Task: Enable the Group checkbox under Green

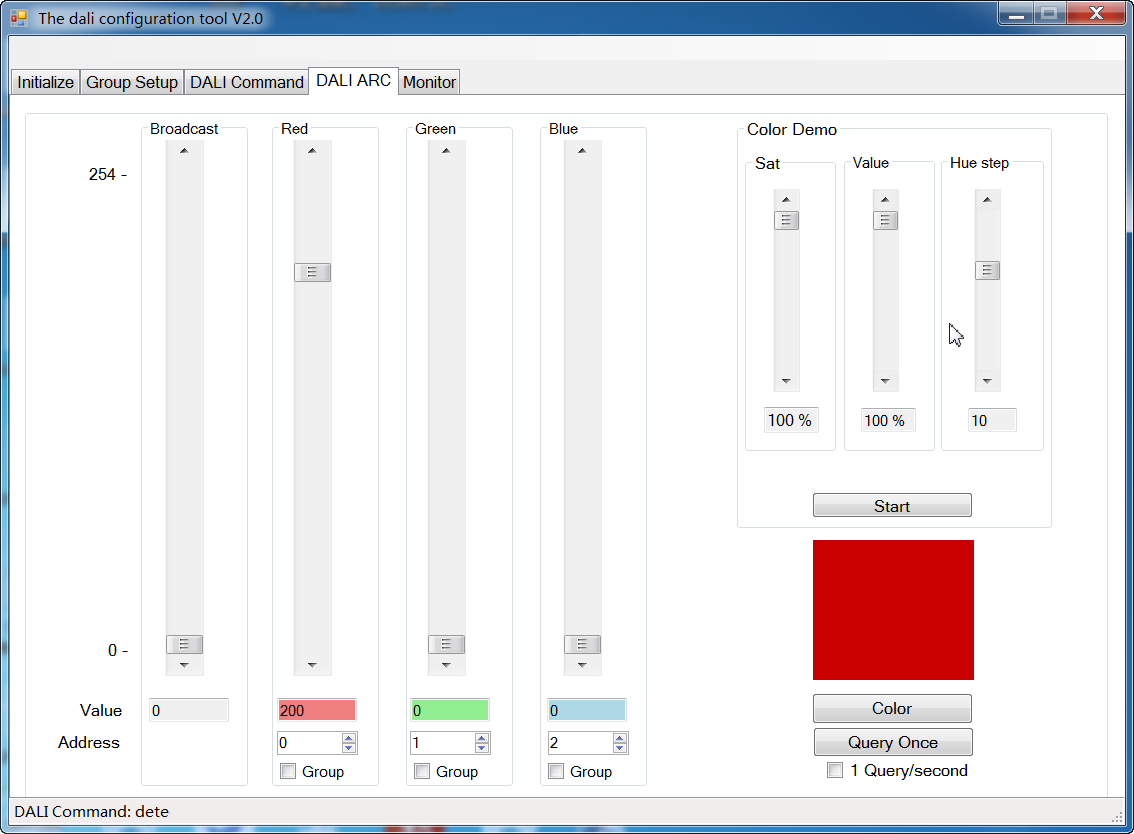Action: click(x=422, y=771)
